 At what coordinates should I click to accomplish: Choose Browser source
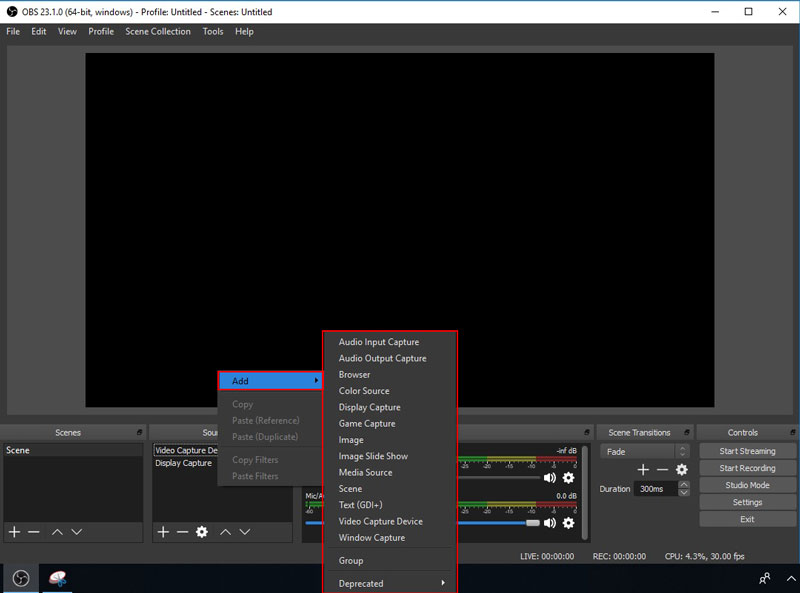click(x=390, y=375)
